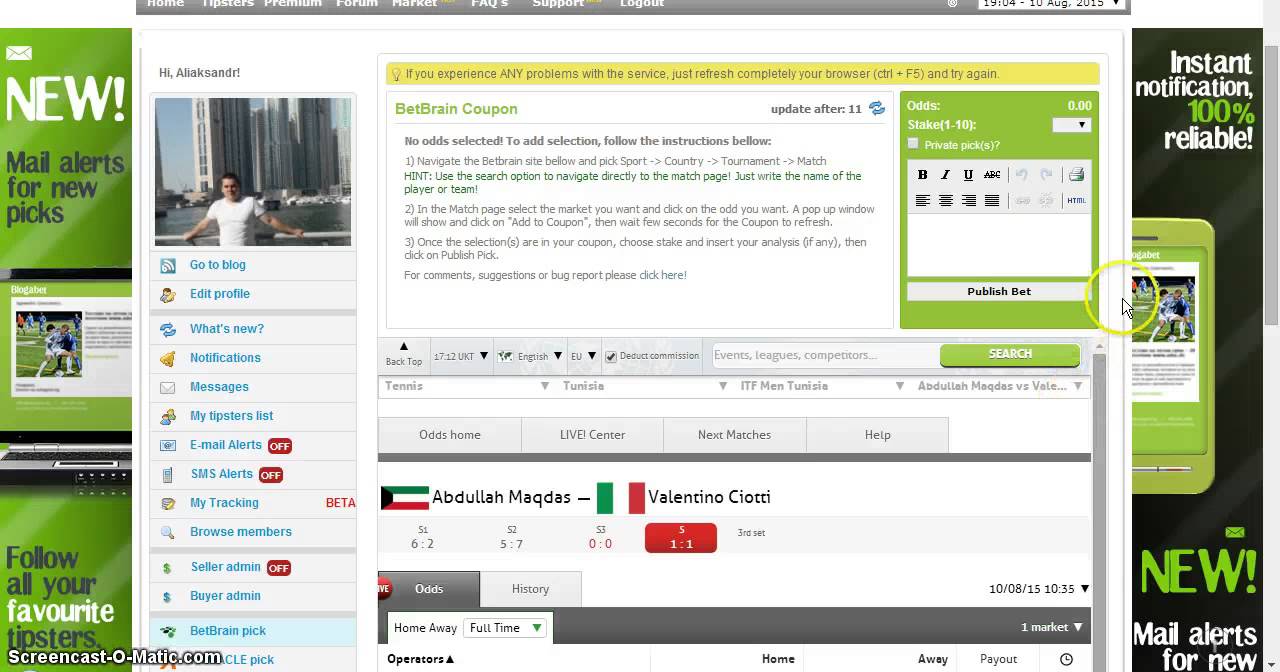Select the BetBrain pick link
This screenshot has width=1280, height=672.
(x=228, y=631)
